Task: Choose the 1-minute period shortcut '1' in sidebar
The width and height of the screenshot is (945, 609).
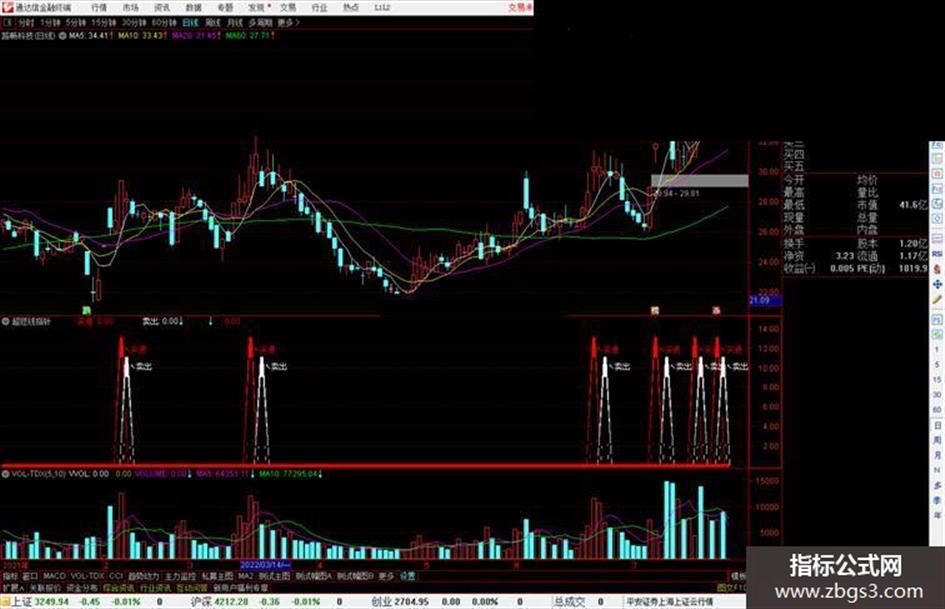Action: [x=937, y=349]
